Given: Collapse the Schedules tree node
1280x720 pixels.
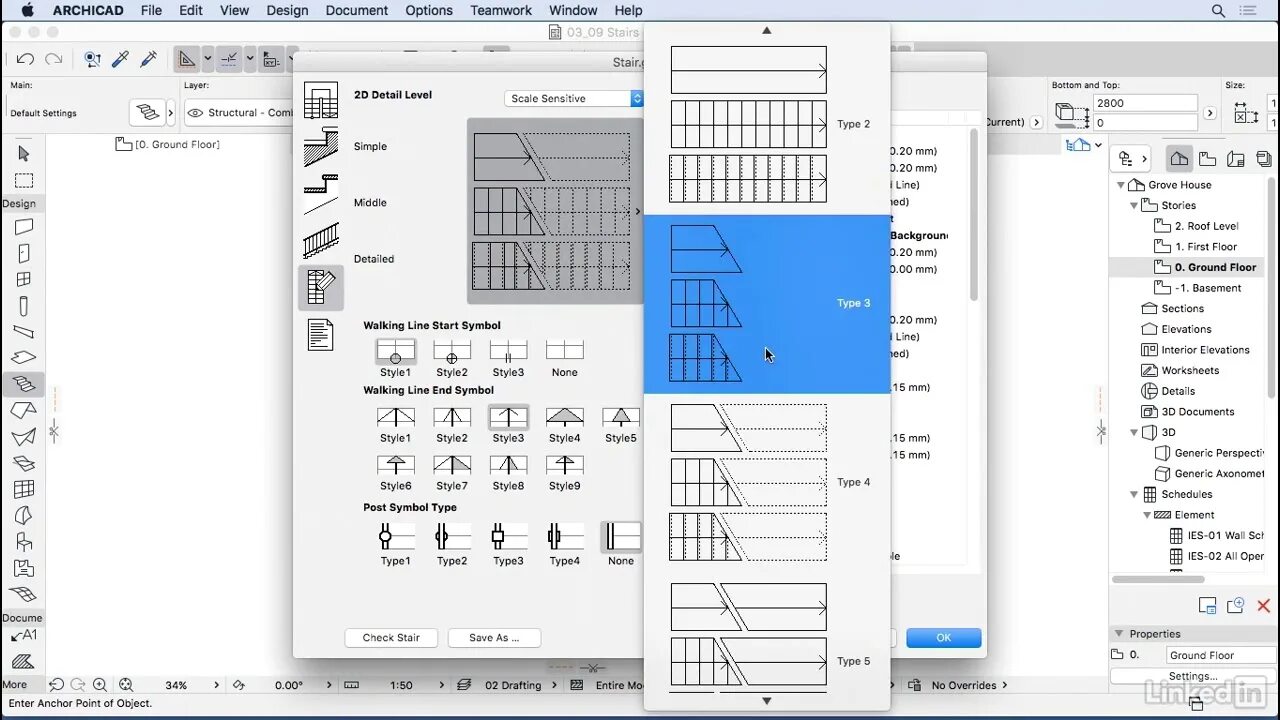Looking at the screenshot, I should [1134, 494].
